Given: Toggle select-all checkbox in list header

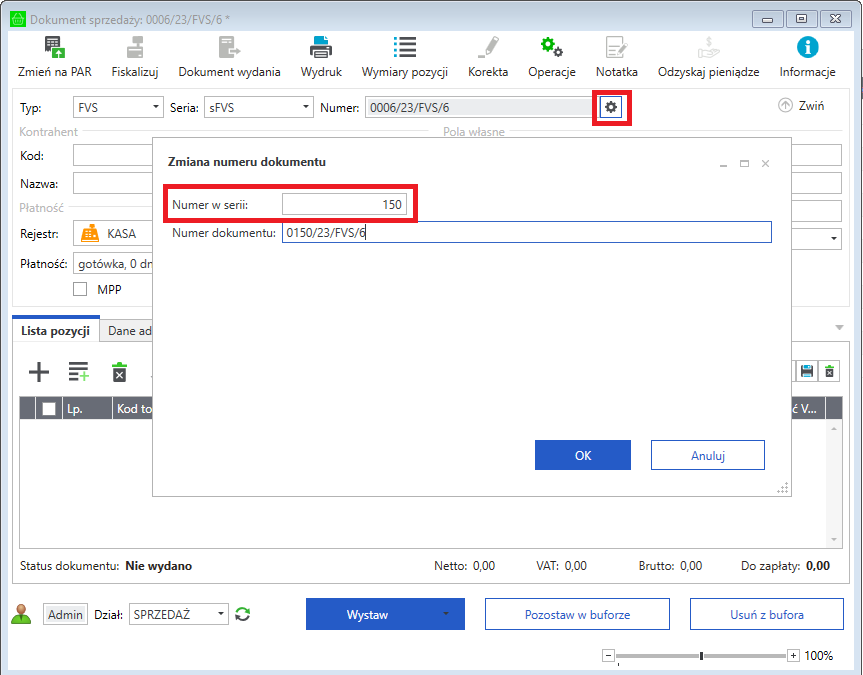Looking at the screenshot, I should pyautogui.click(x=48, y=409).
